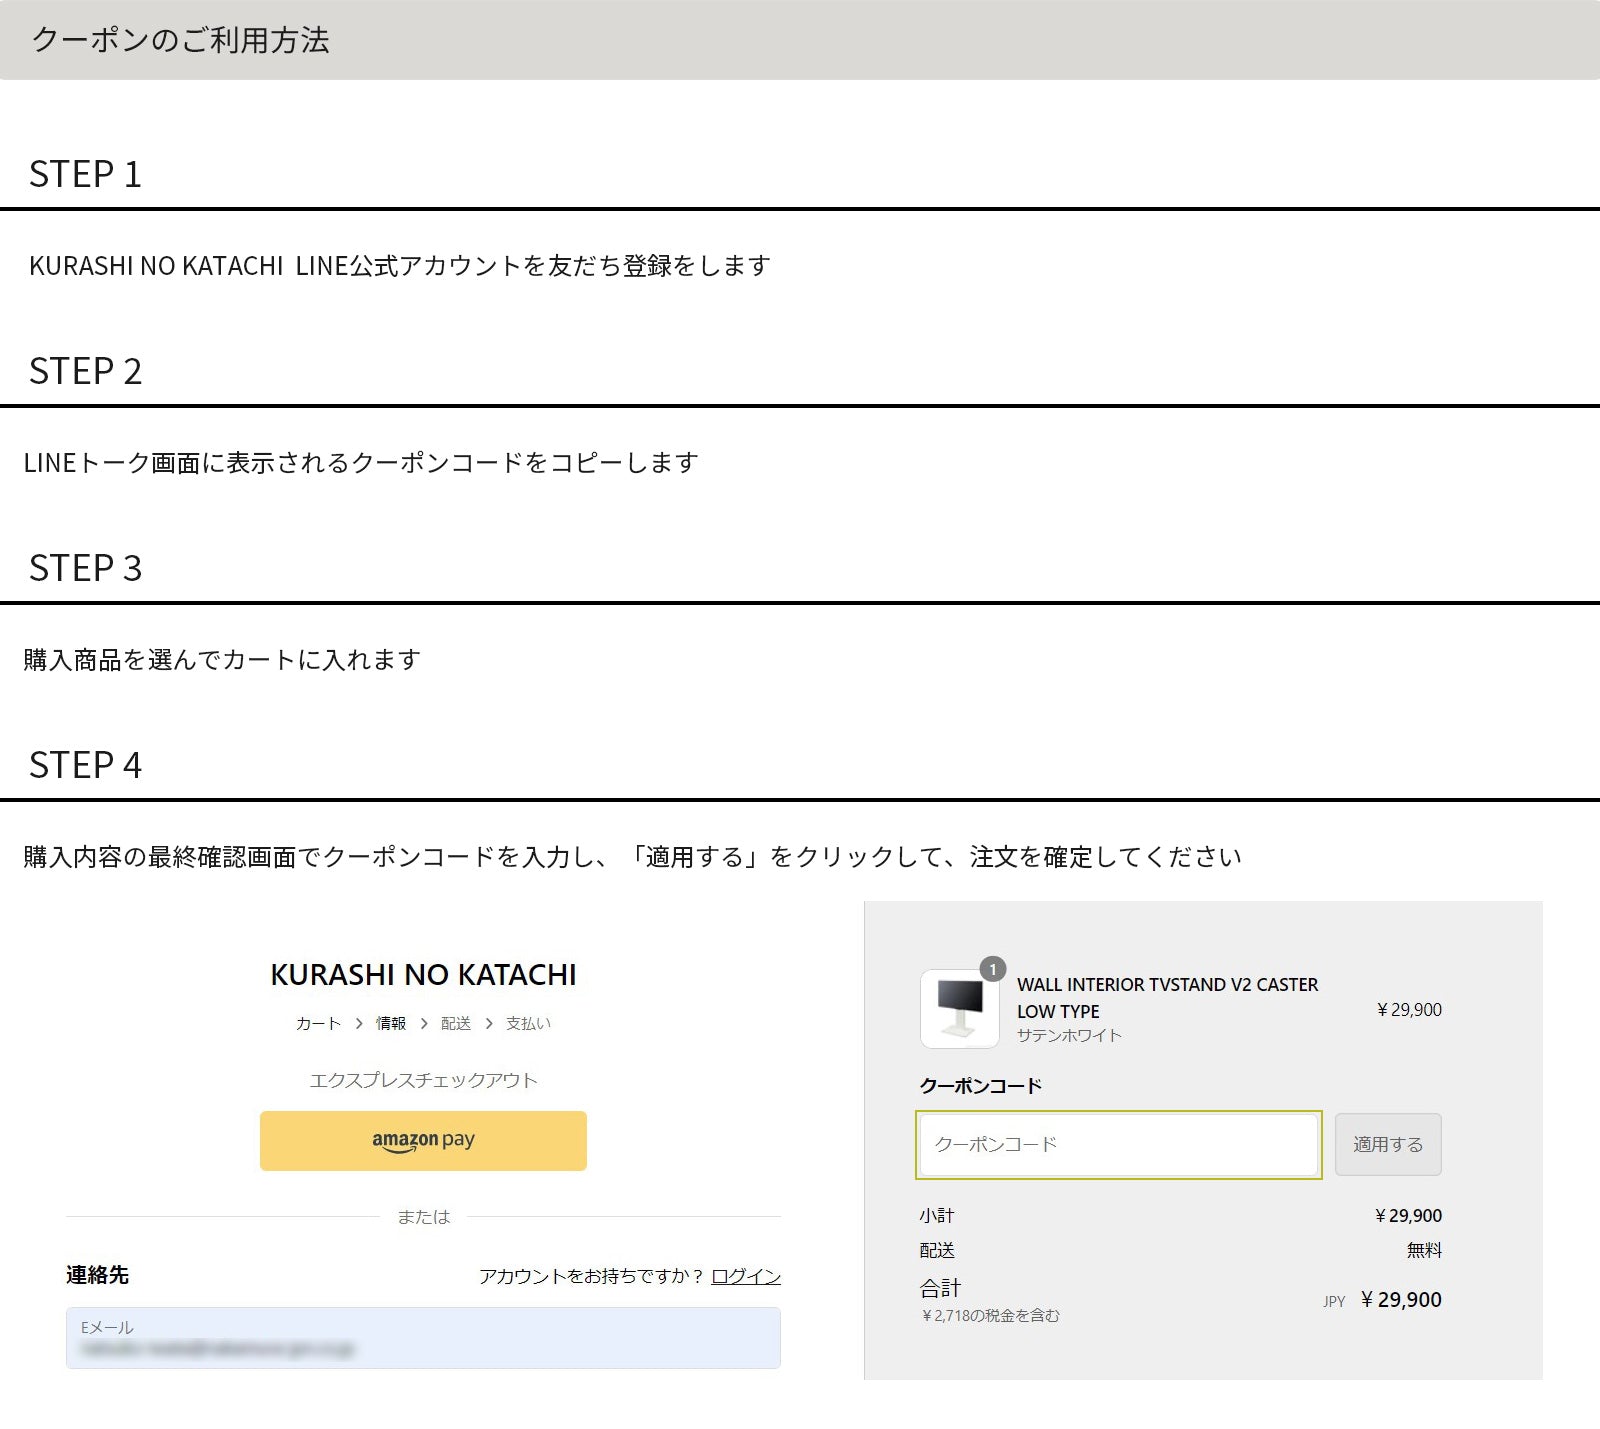Click the アカウントをお持ちですか？ text
1600x1429 pixels.
tap(590, 1276)
